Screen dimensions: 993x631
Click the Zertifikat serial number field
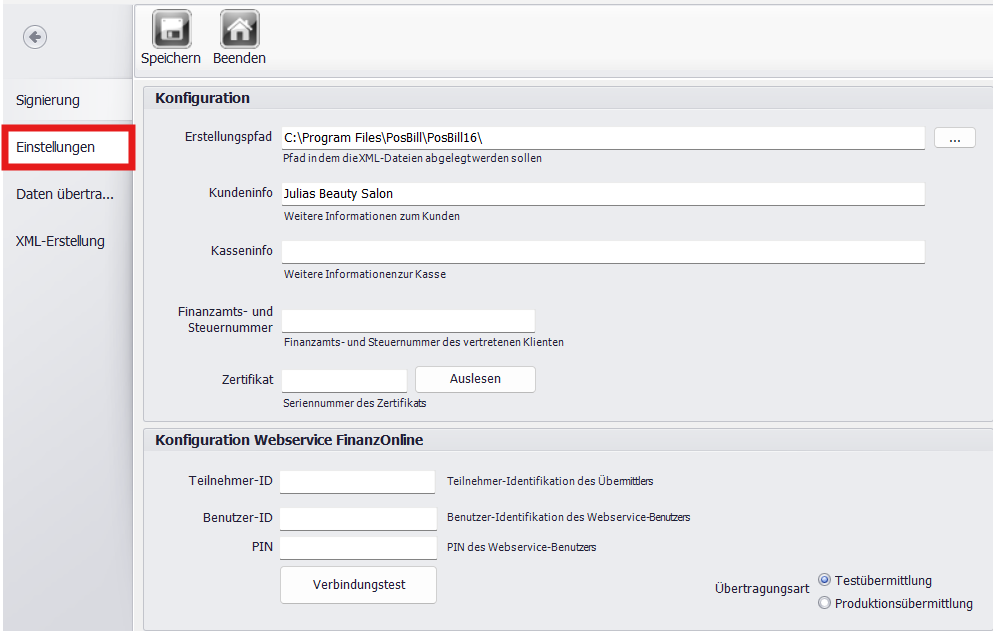(x=344, y=380)
